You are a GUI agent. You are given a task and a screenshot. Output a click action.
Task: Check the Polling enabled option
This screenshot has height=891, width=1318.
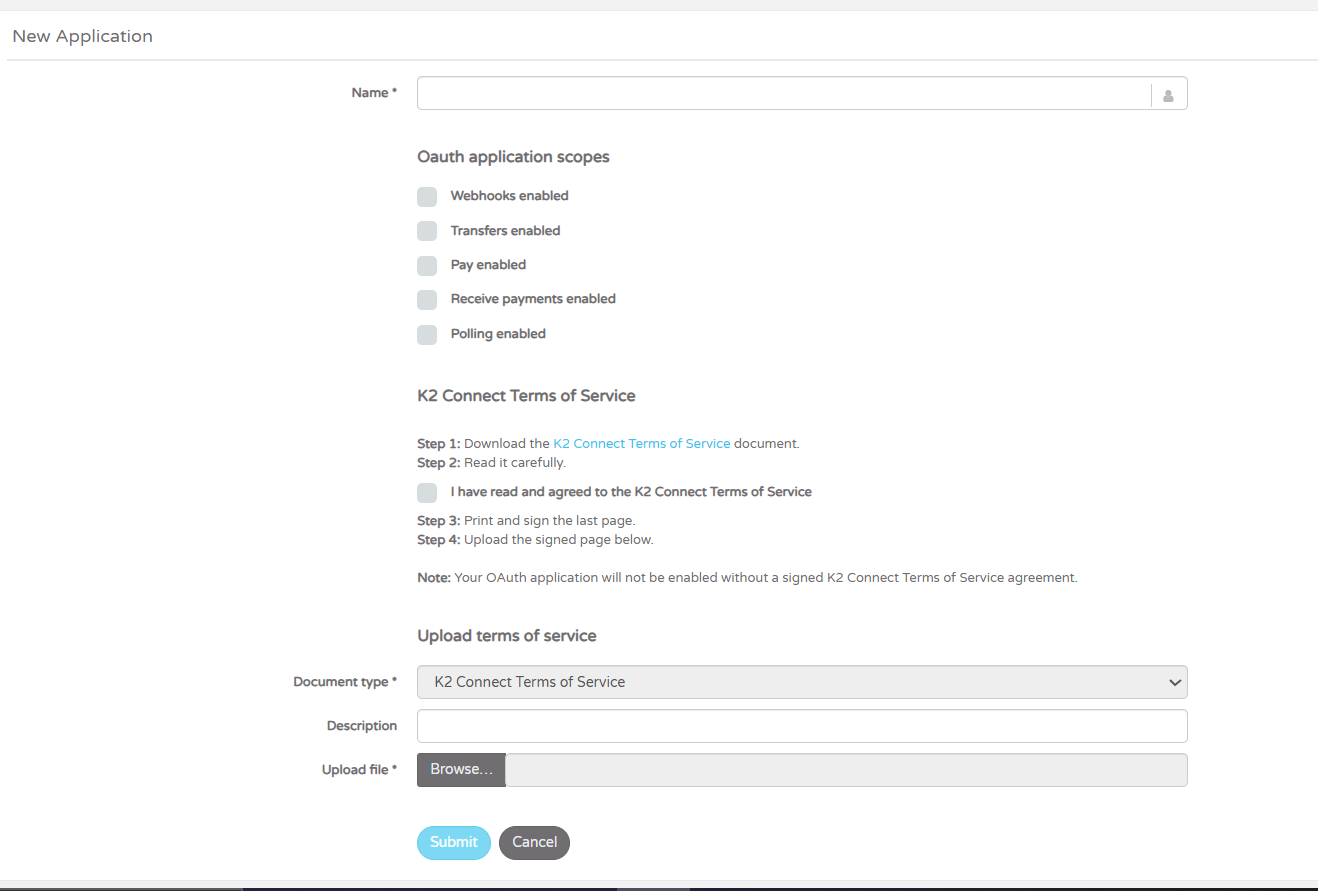(427, 334)
